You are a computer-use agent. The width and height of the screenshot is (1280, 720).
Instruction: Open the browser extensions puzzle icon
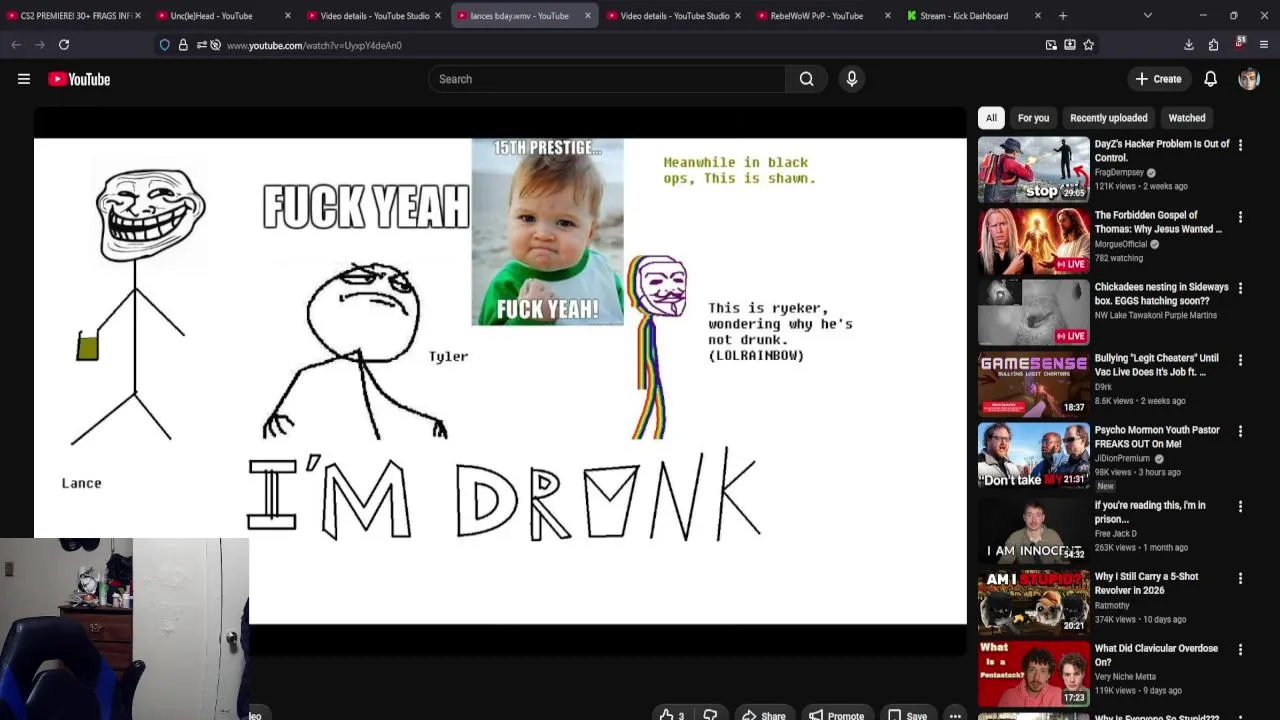pyautogui.click(x=1213, y=45)
